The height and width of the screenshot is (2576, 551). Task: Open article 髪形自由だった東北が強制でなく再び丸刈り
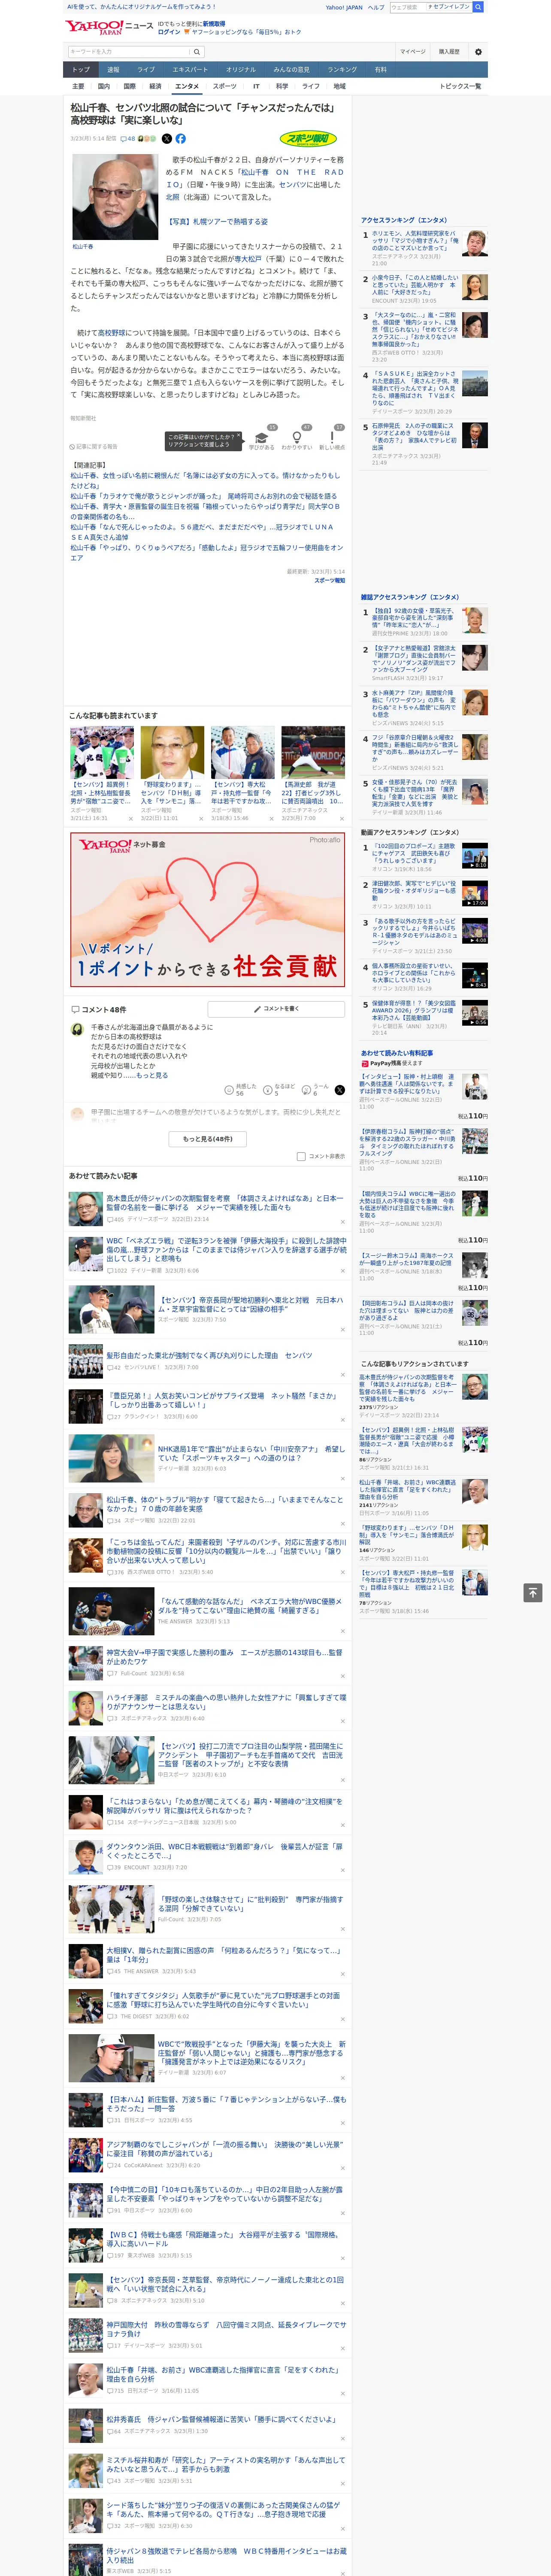point(210,1355)
